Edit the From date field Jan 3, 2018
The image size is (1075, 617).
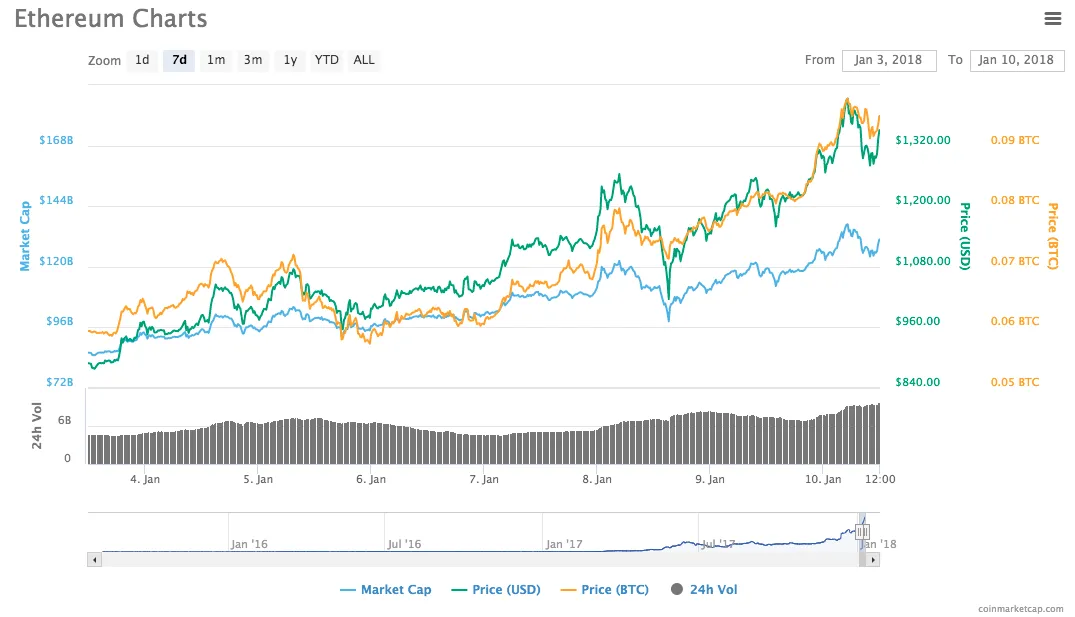point(889,60)
